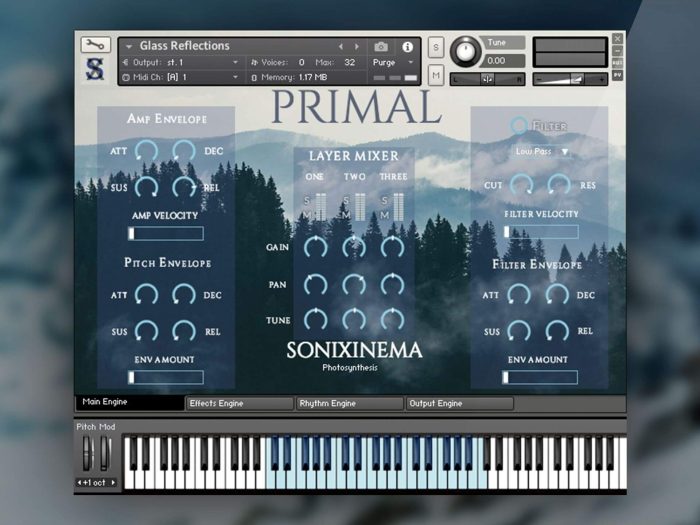This screenshot has width=700, height=525.
Task: Click the L-R pan slider in the header
Action: pyautogui.click(x=487, y=79)
